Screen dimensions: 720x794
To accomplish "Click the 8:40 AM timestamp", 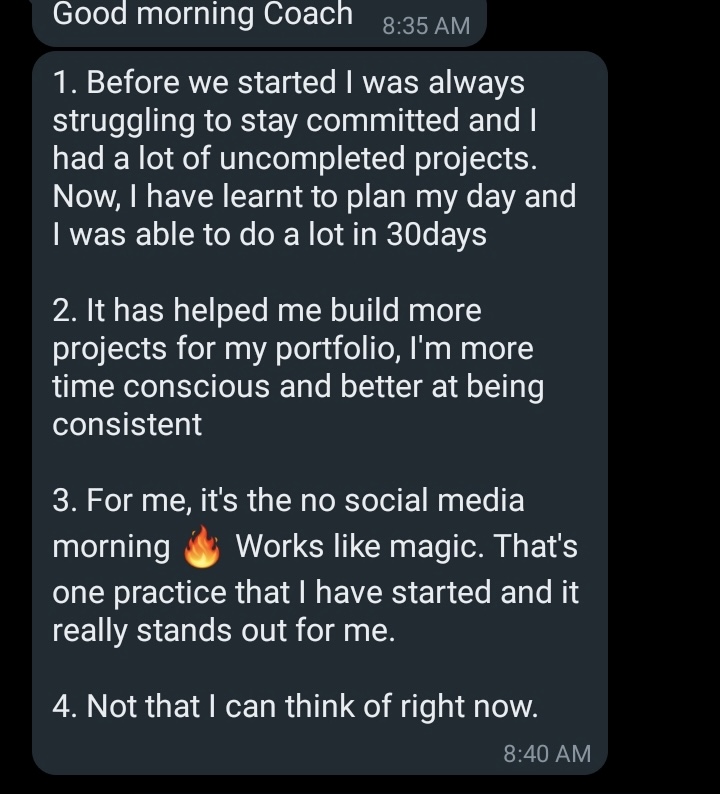I will [x=547, y=752].
